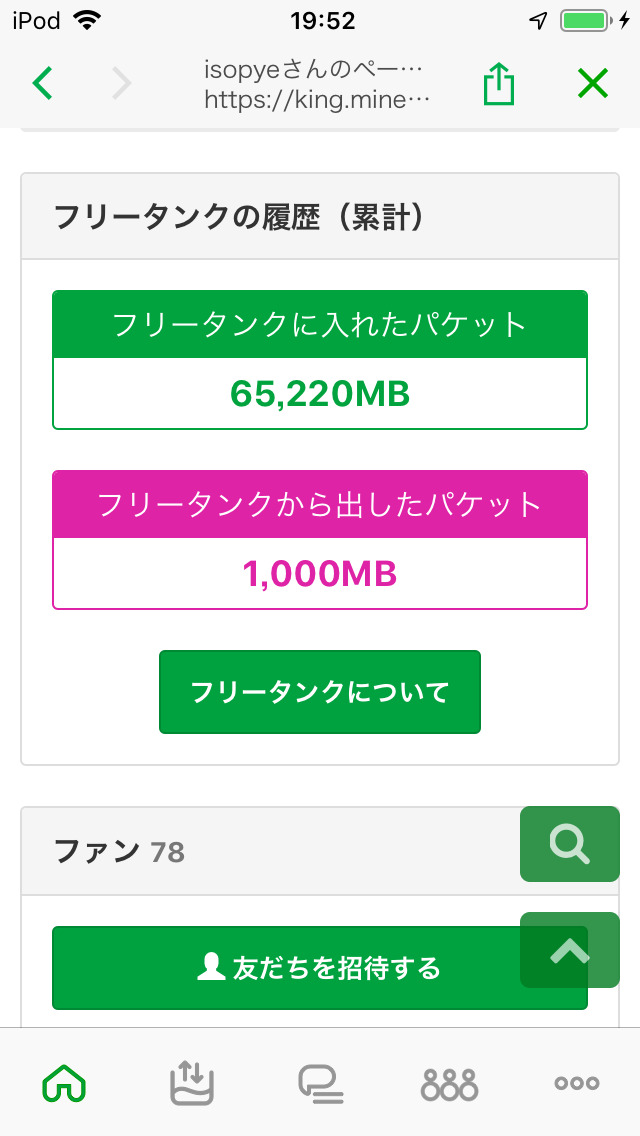Tap the page URL address text
The width and height of the screenshot is (640, 1136).
click(316, 100)
